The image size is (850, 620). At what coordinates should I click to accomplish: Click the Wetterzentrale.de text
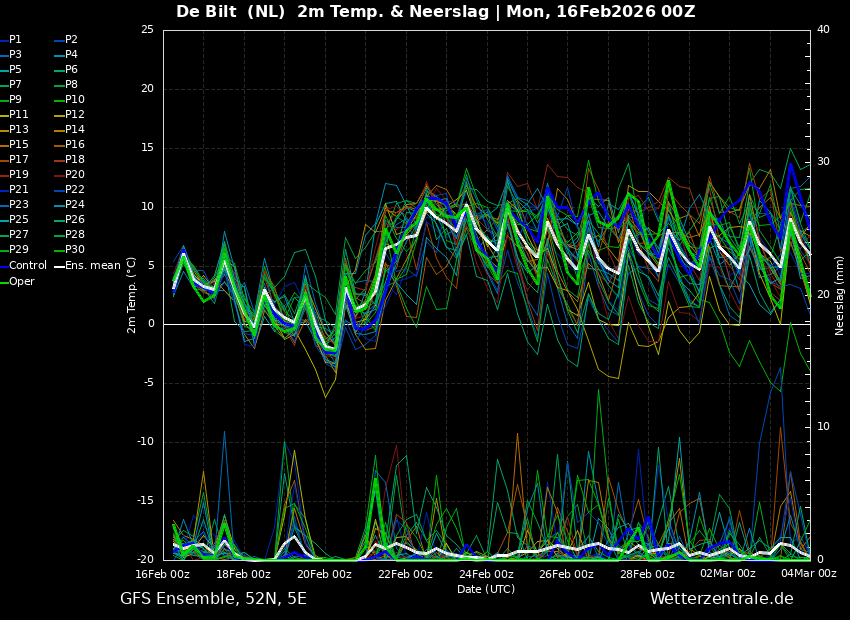coord(721,599)
